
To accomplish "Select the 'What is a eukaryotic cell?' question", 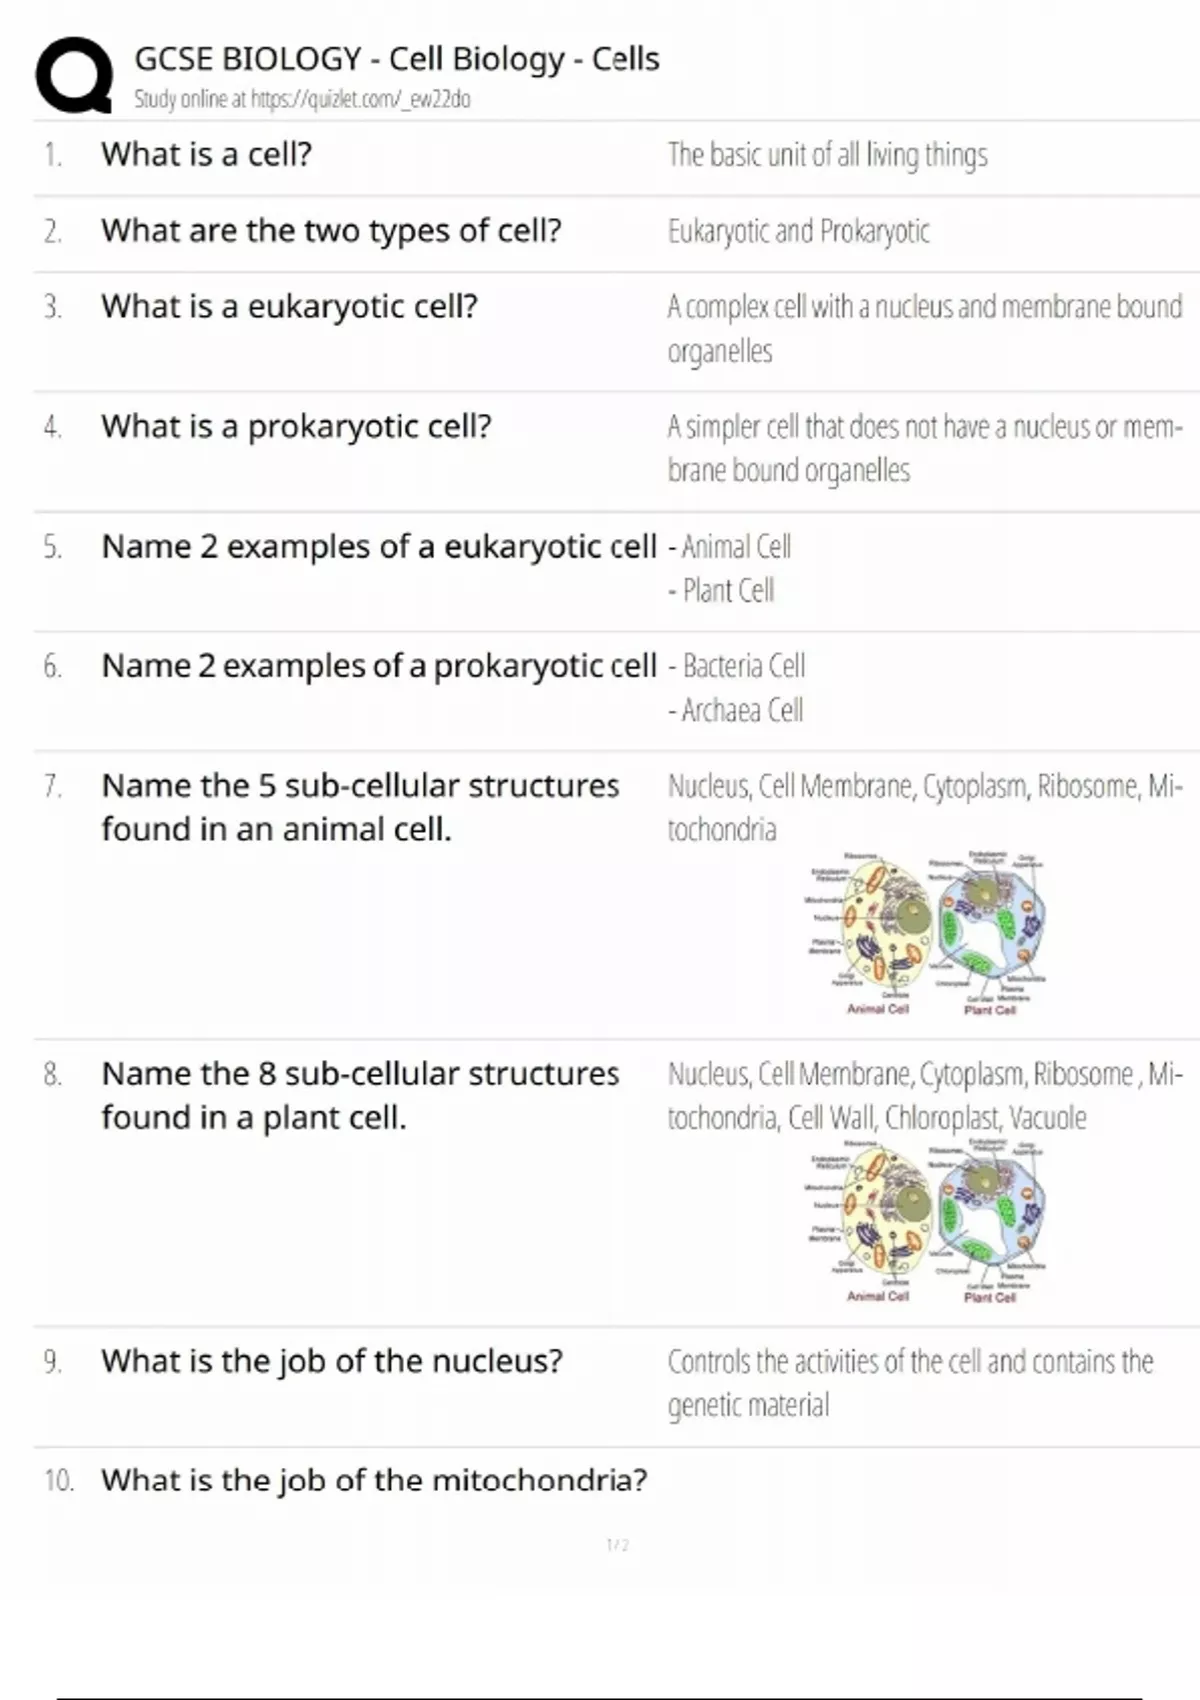I will click(289, 307).
